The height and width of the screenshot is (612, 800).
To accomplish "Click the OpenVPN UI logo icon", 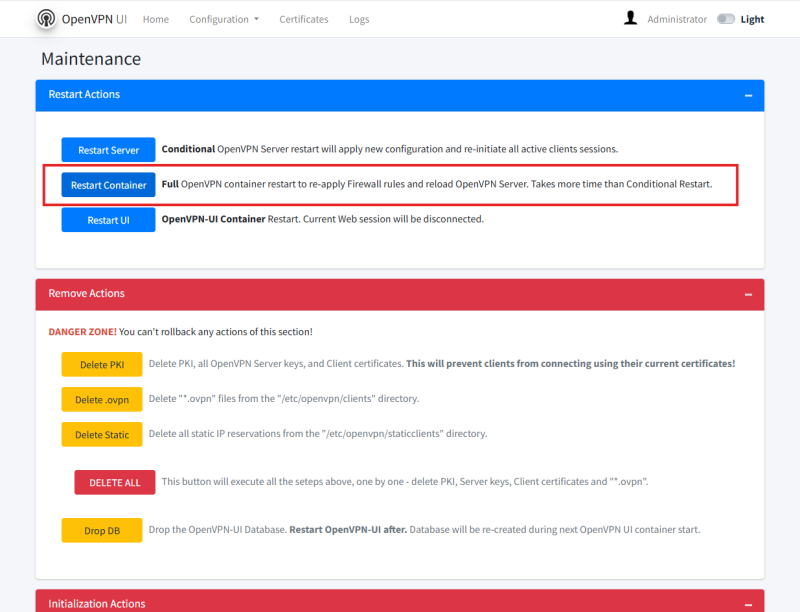I will tap(46, 19).
